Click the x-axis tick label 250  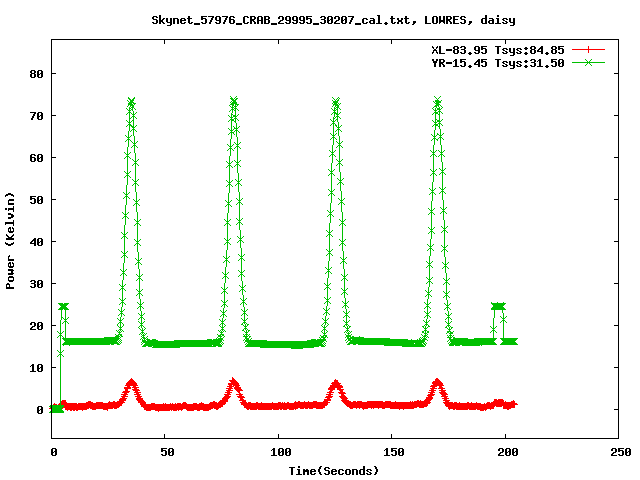621,452
